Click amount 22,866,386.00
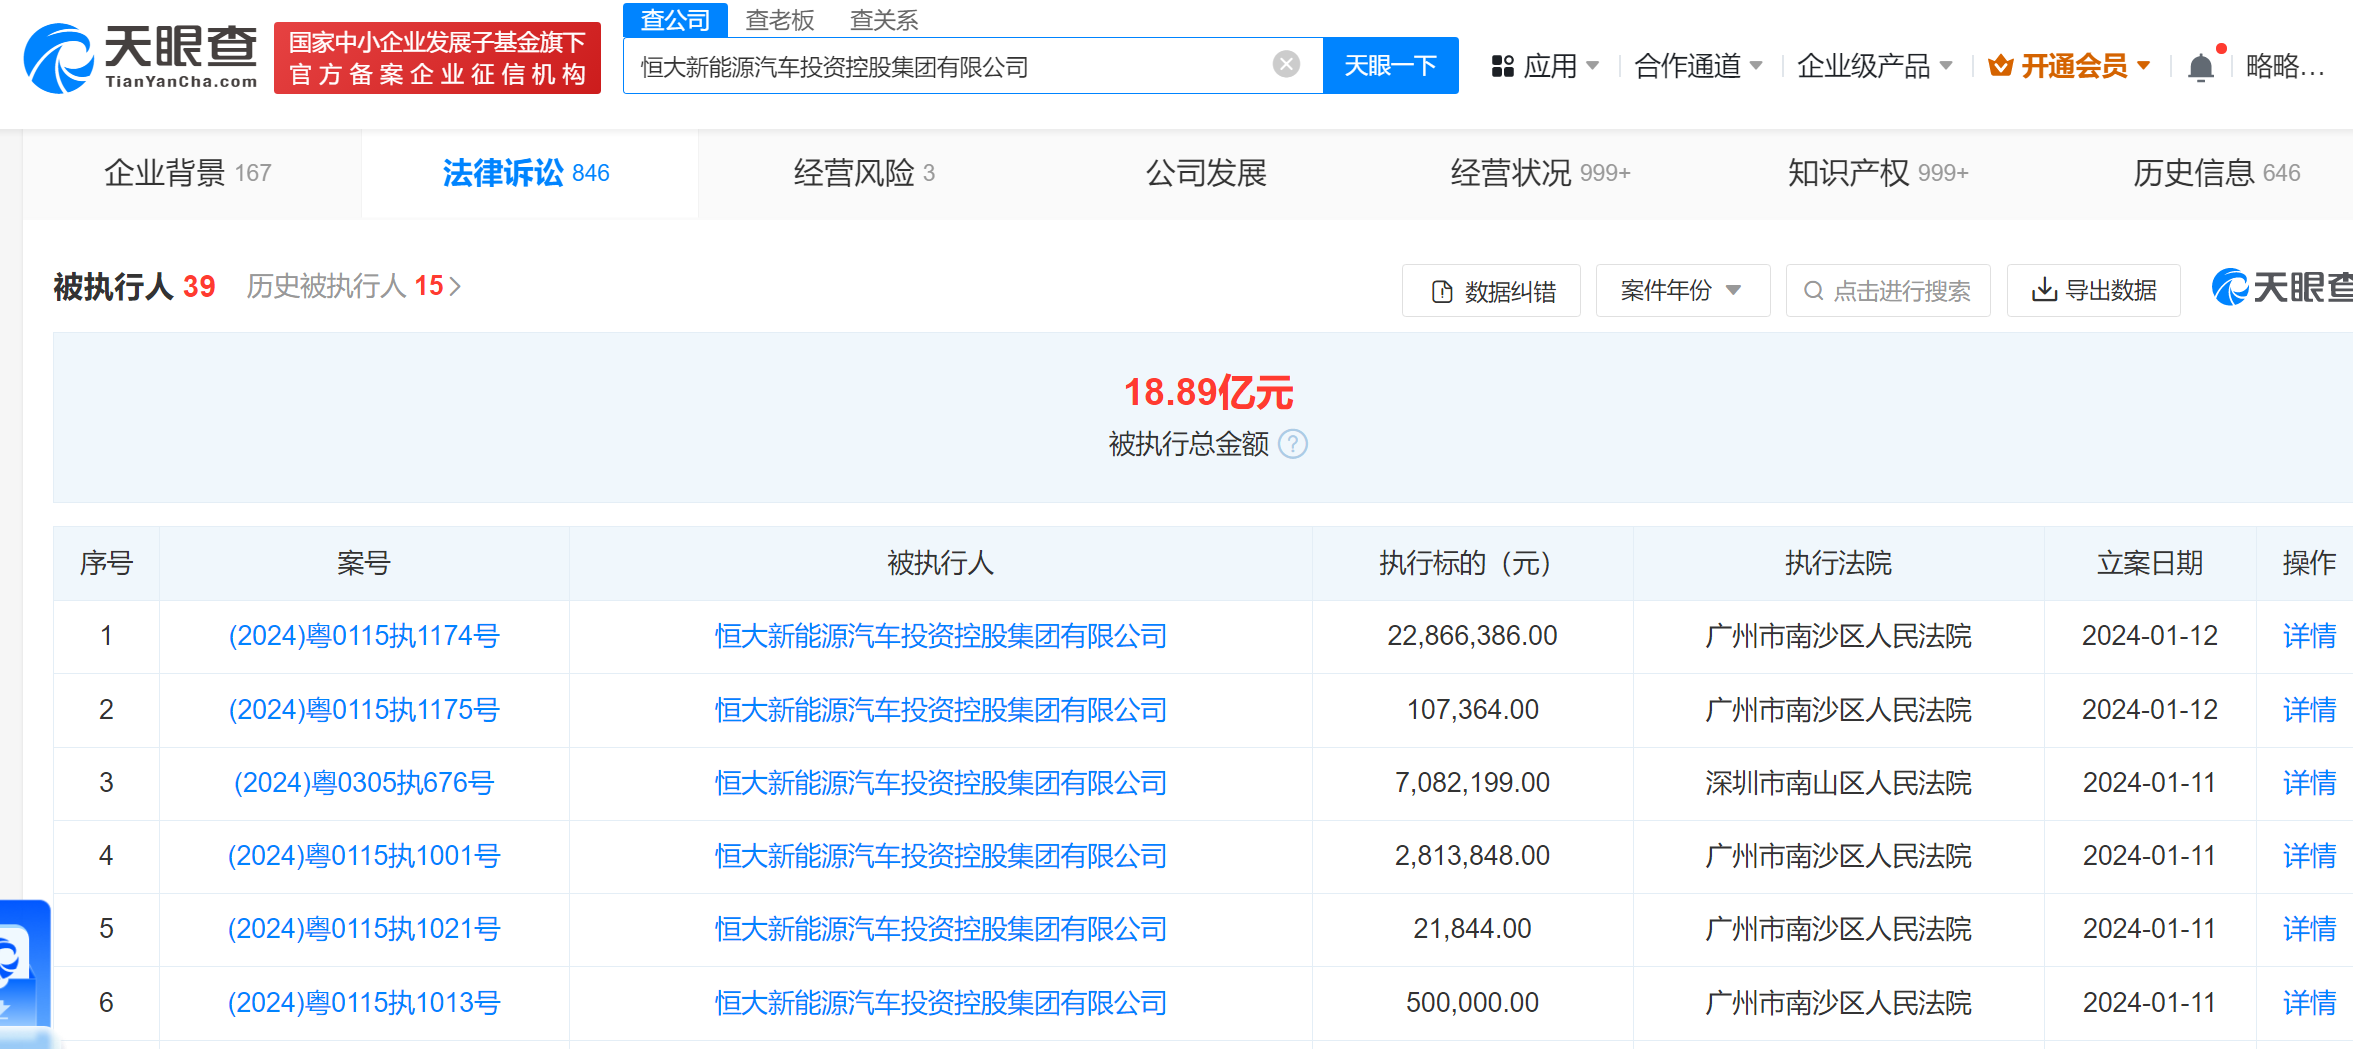Screen dimensions: 2353x1049 coord(1472,636)
